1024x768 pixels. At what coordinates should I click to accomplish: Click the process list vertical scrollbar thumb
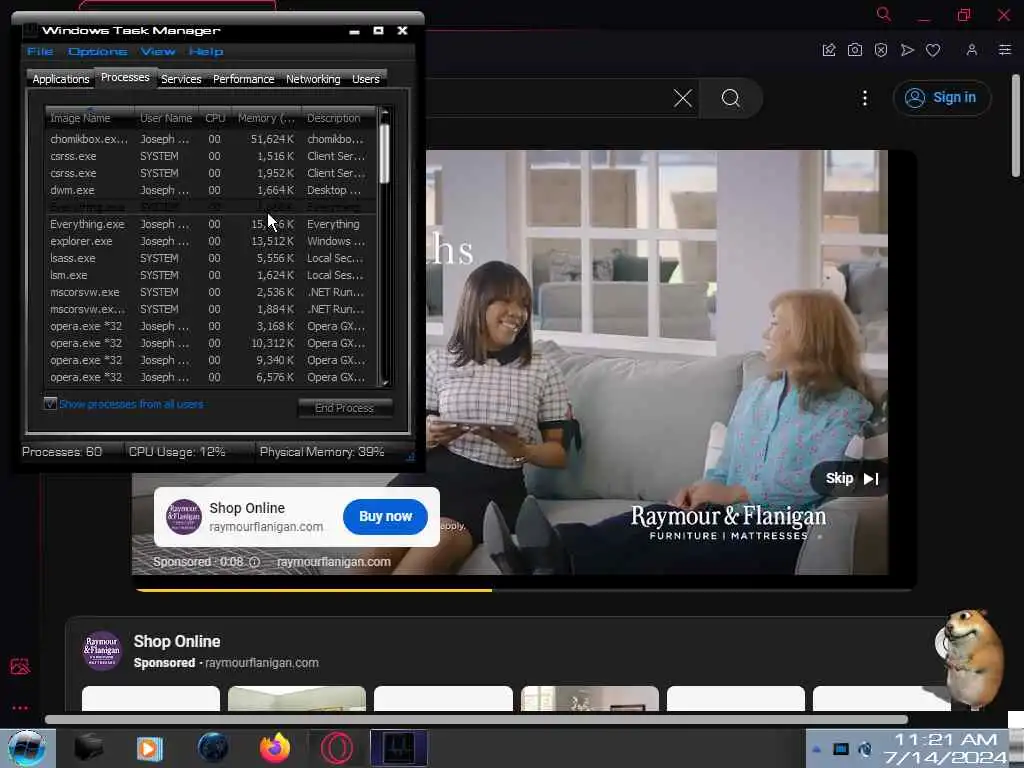385,153
